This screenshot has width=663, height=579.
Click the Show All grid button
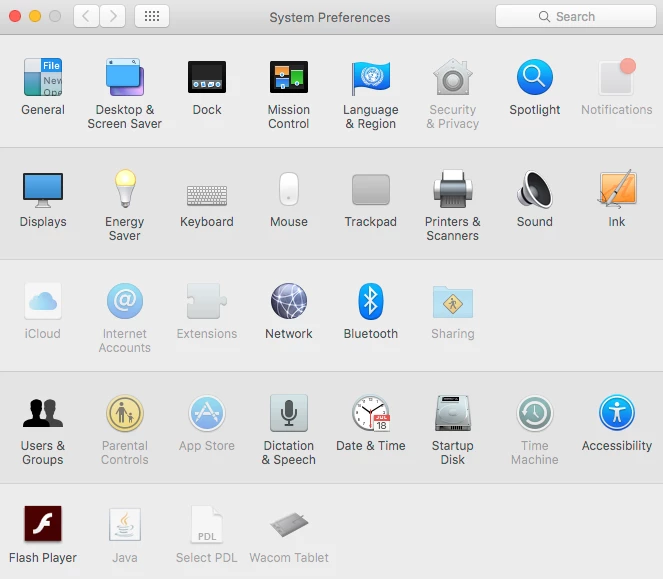click(x=152, y=16)
